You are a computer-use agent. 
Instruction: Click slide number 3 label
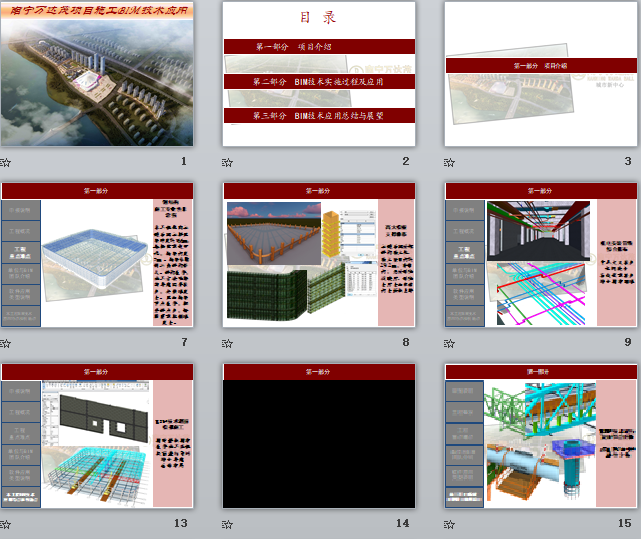628,161
